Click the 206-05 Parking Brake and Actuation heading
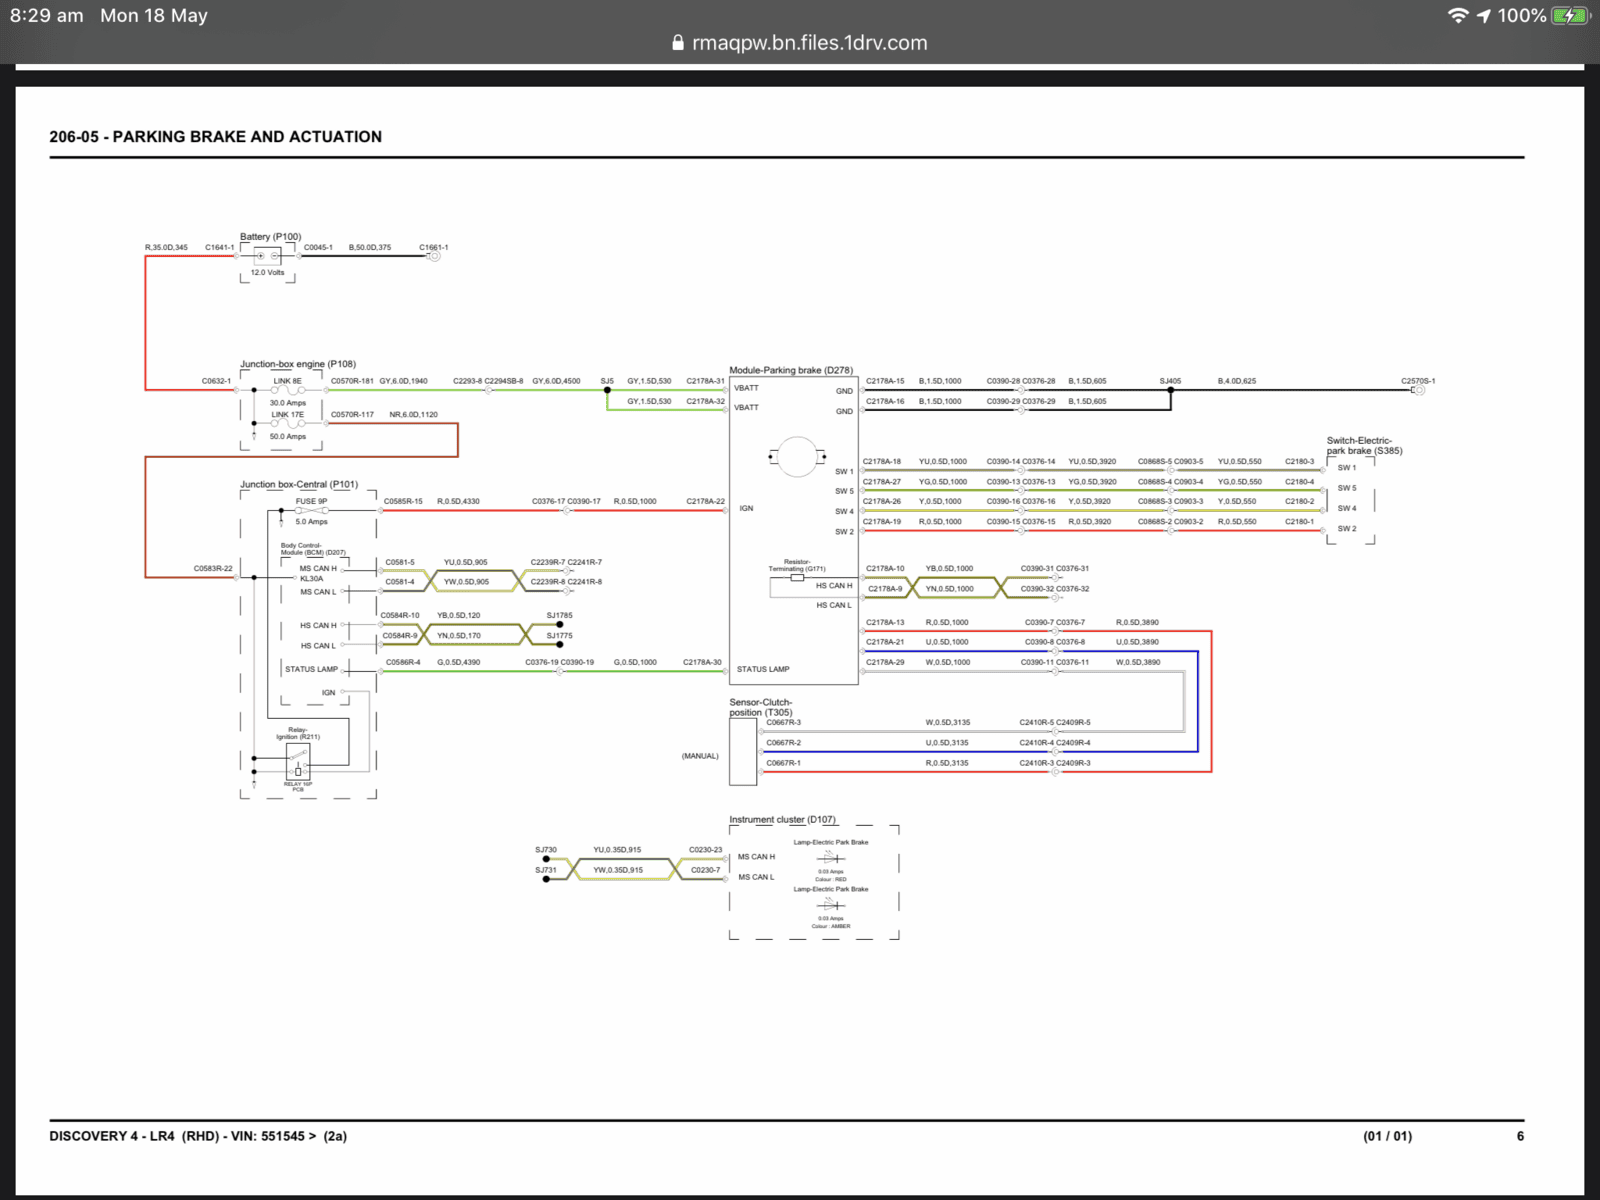1600x1200 pixels. coord(215,137)
